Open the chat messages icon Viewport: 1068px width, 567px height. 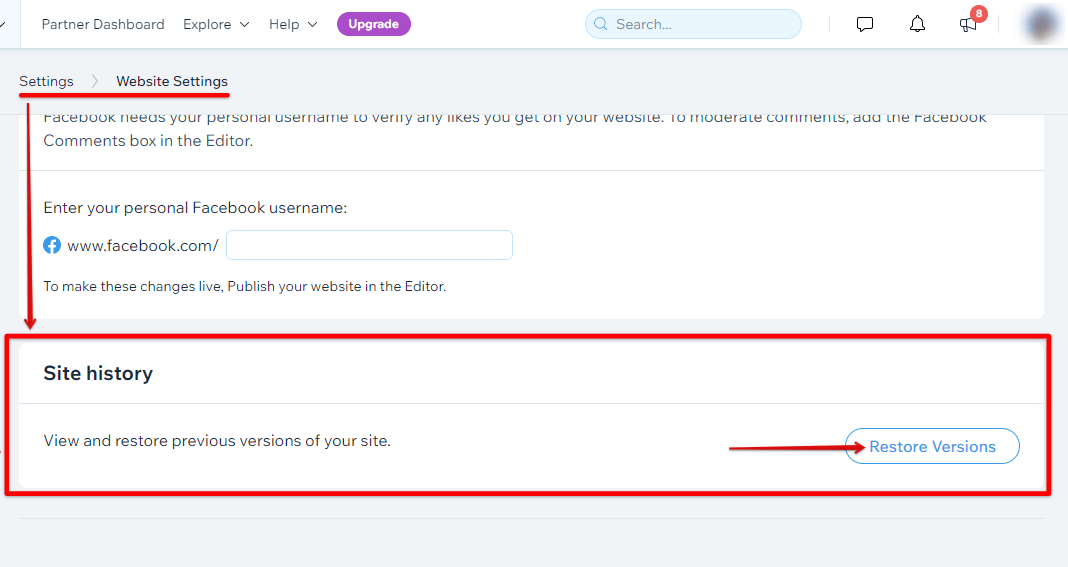coord(864,25)
